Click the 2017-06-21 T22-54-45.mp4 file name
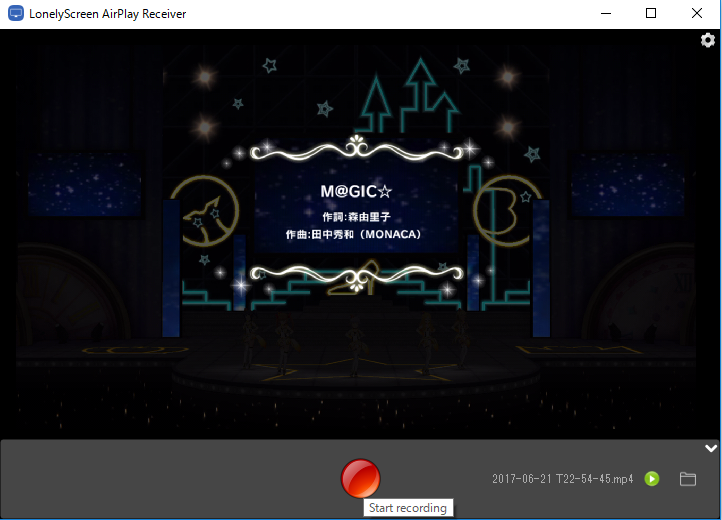Viewport: 722px width, 520px height. [563, 479]
